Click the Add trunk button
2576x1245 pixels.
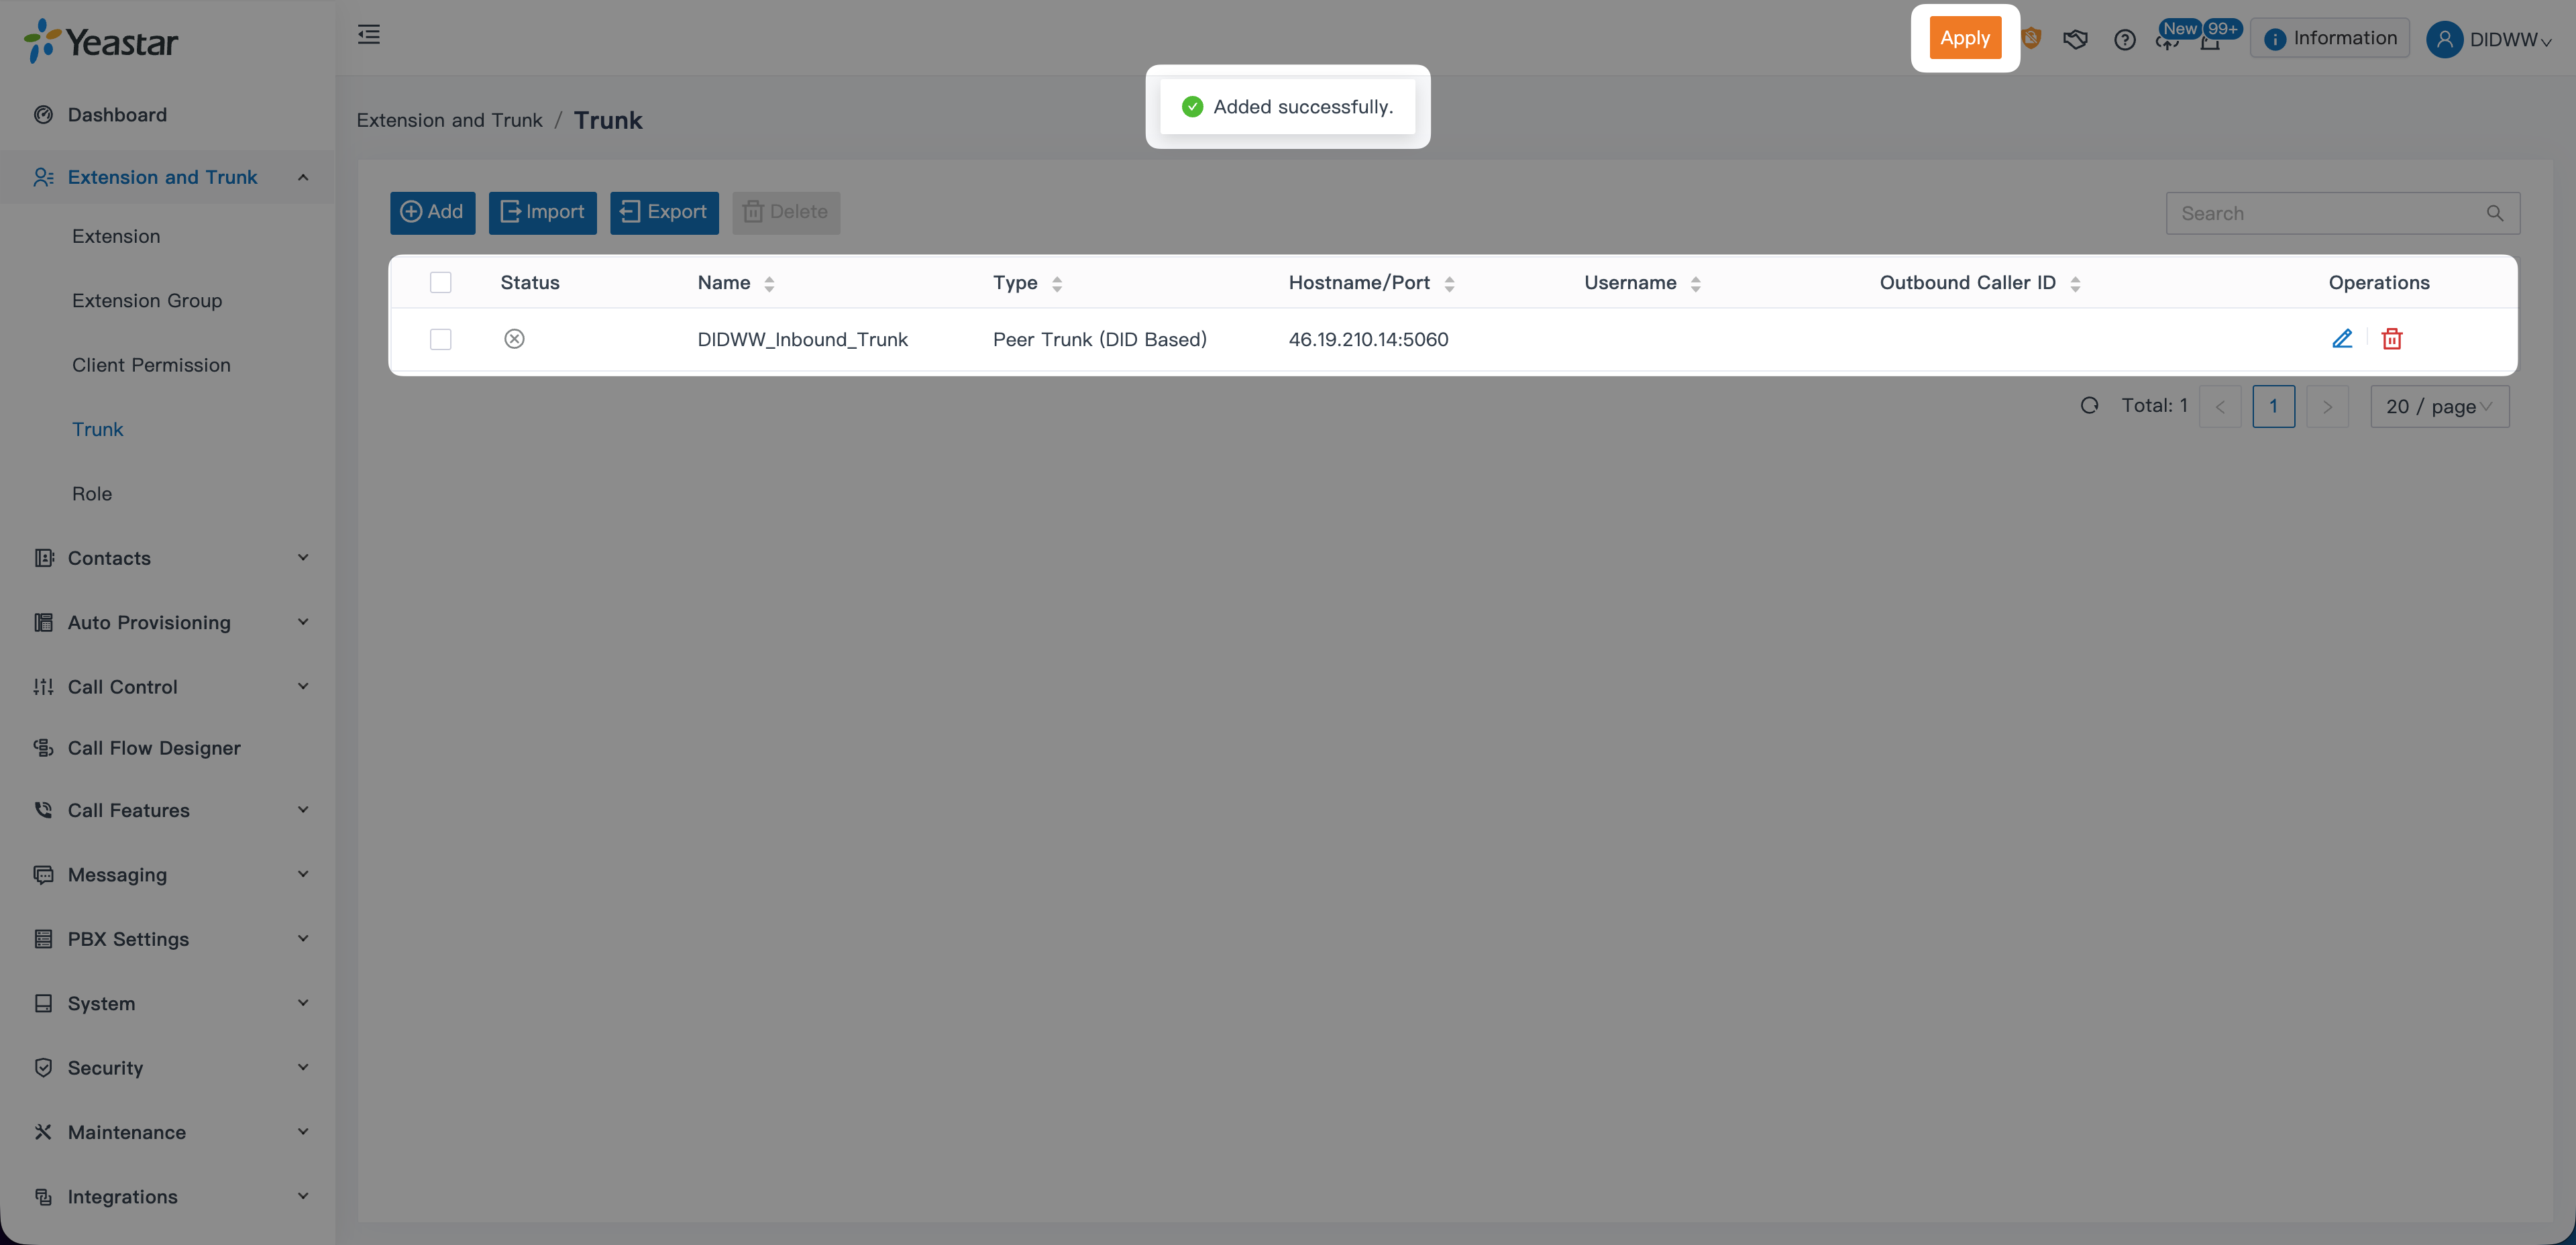pyautogui.click(x=432, y=212)
